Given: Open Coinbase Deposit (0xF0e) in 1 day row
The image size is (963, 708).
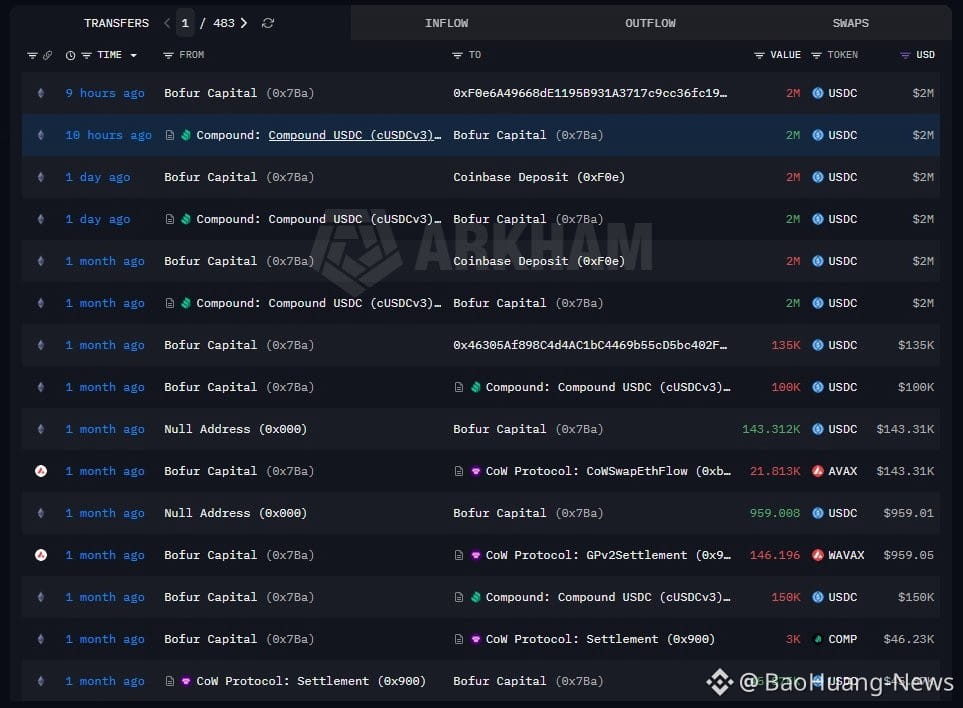Looking at the screenshot, I should point(539,177).
